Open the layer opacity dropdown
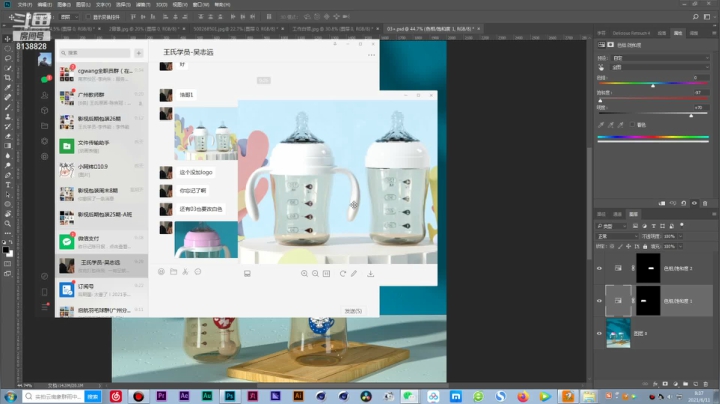This screenshot has height=404, width=720. (x=681, y=236)
